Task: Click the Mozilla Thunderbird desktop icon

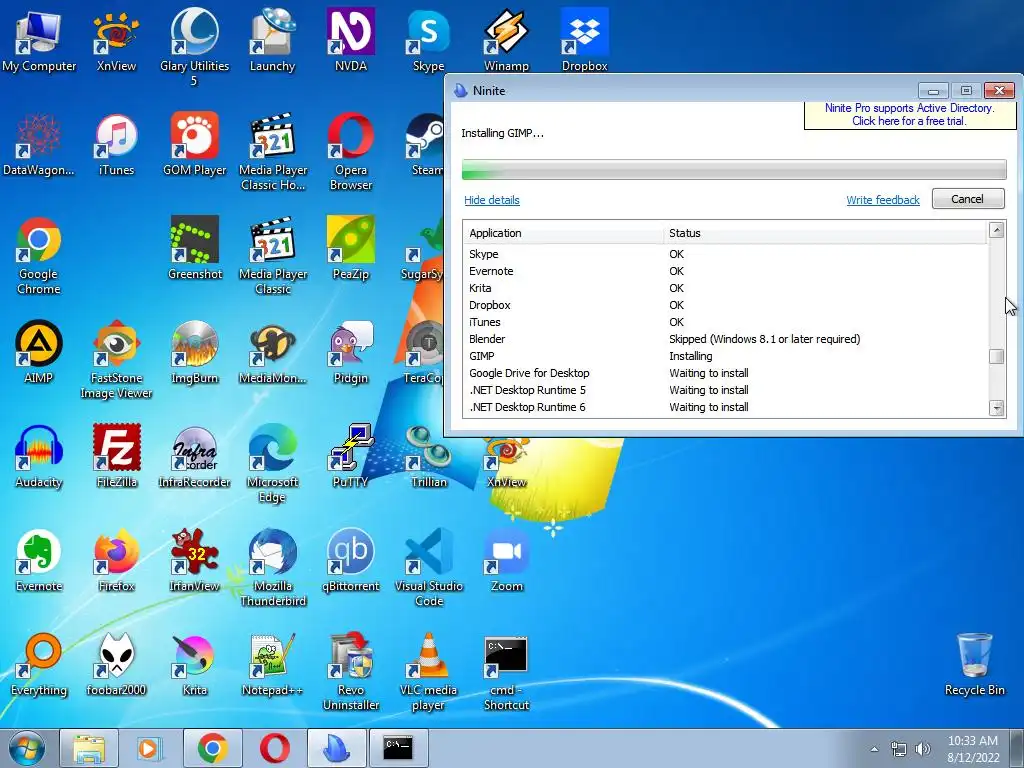Action: tap(272, 567)
